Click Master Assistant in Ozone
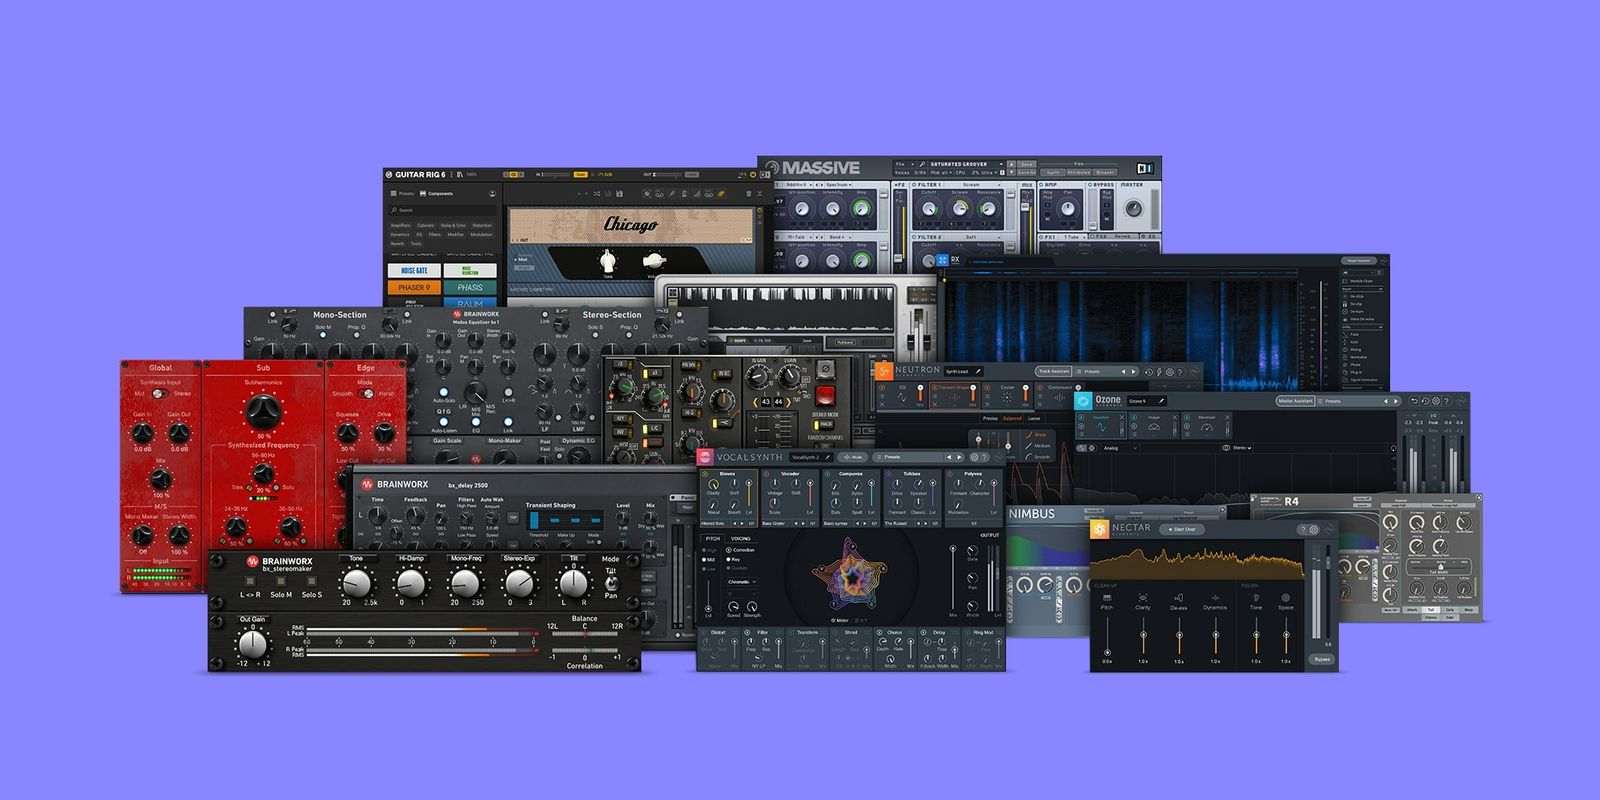The image size is (1600, 800). tap(1295, 401)
